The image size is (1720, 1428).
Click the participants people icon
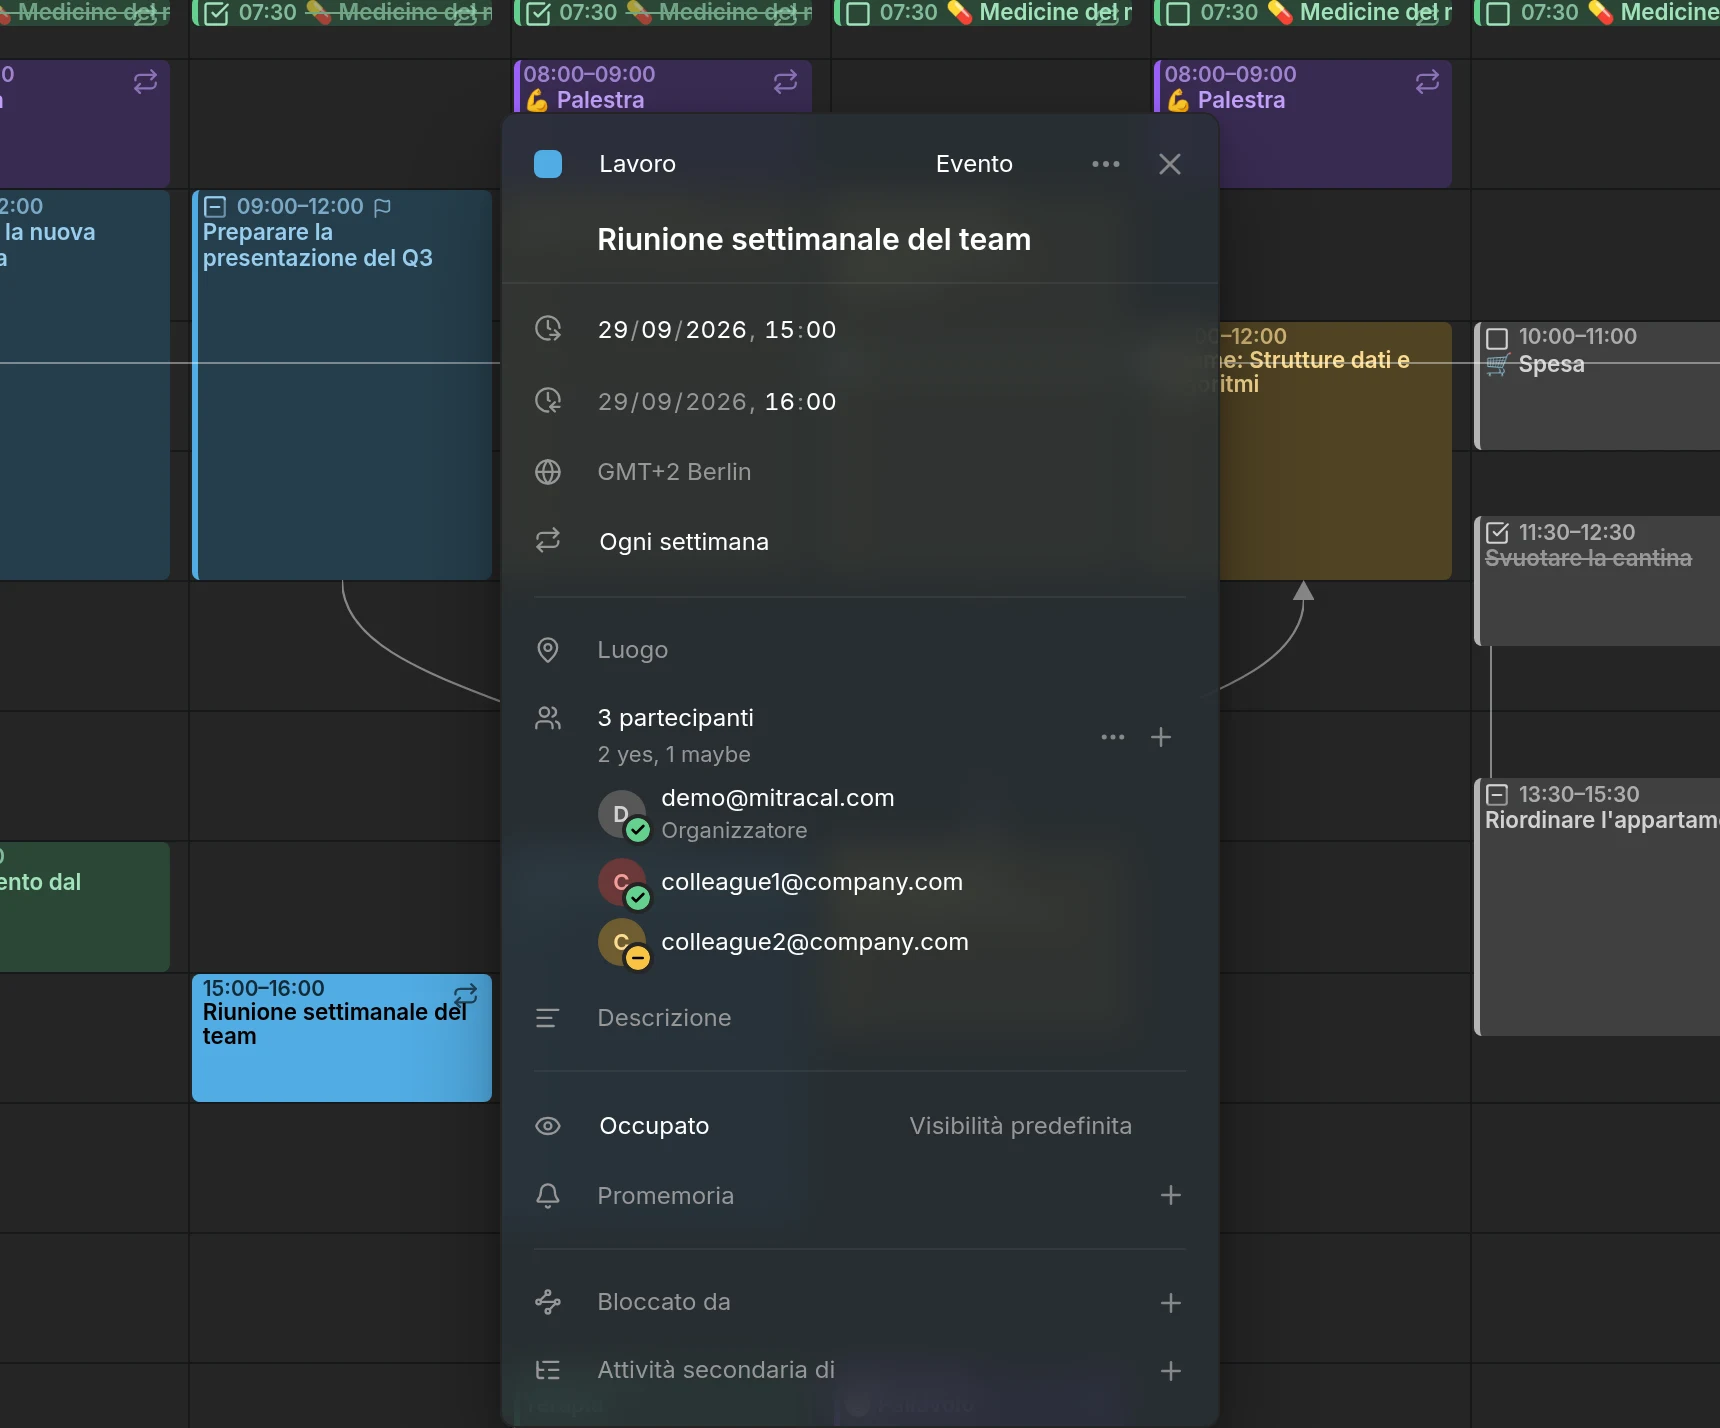point(548,718)
